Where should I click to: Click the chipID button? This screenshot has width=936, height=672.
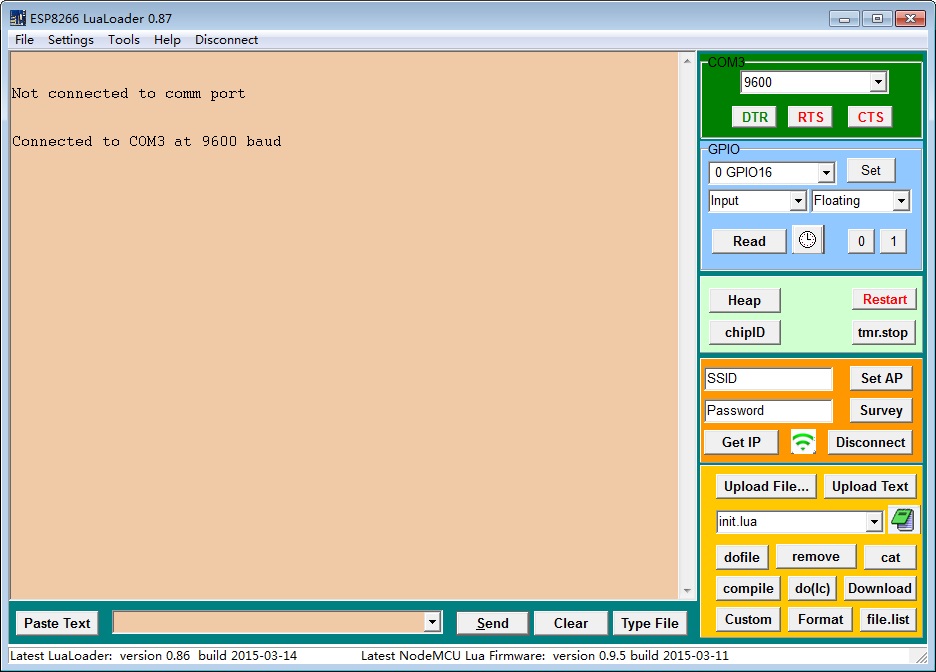[744, 332]
